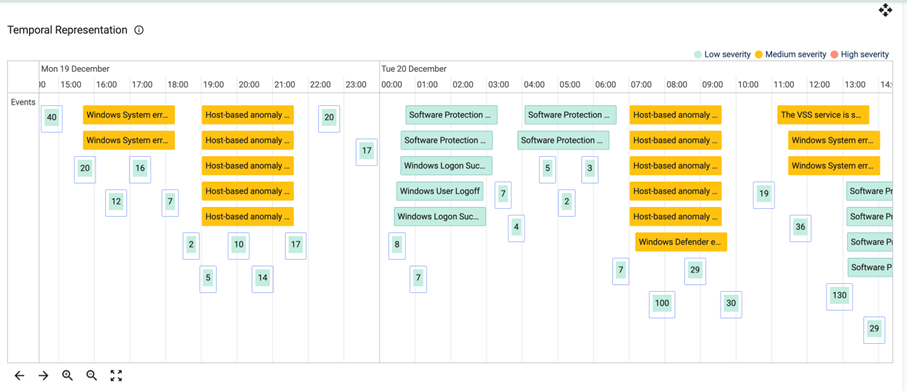Click the Mon 19 December date label
The image size is (907, 391).
pos(75,69)
